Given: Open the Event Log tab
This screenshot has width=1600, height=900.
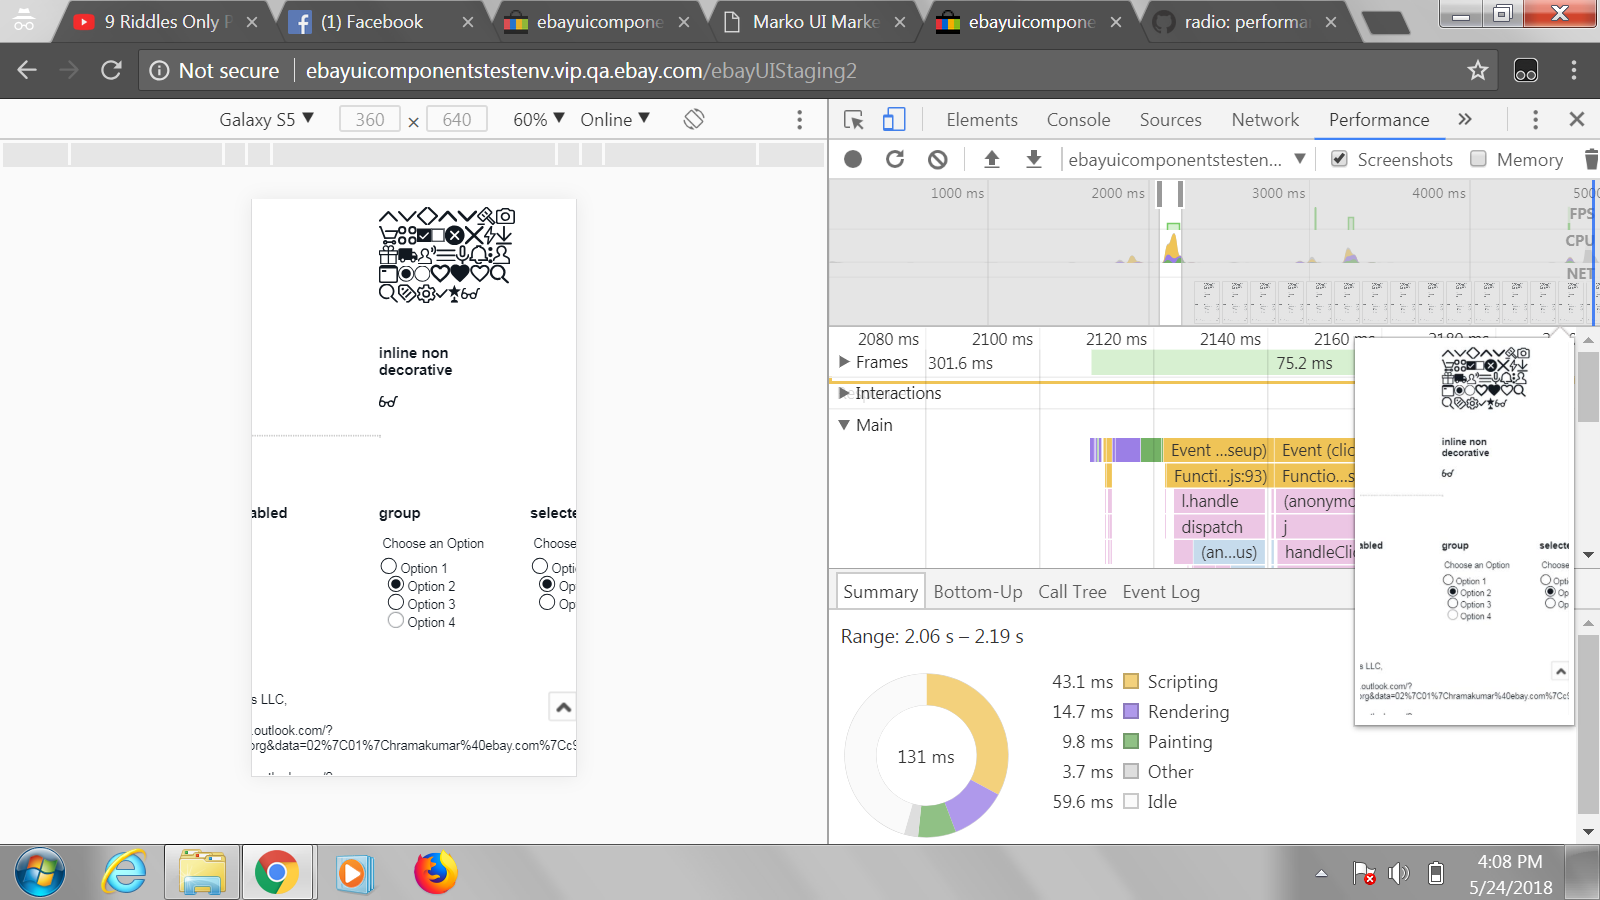Looking at the screenshot, I should [x=1161, y=592].
